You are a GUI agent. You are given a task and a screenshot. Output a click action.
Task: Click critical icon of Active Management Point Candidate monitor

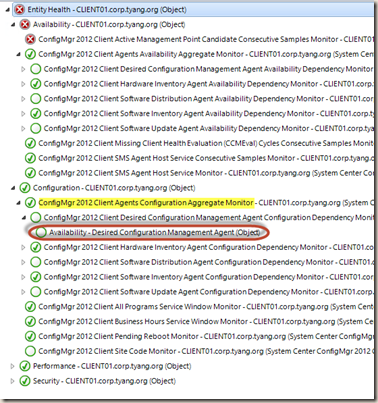pyautogui.click(x=30, y=39)
